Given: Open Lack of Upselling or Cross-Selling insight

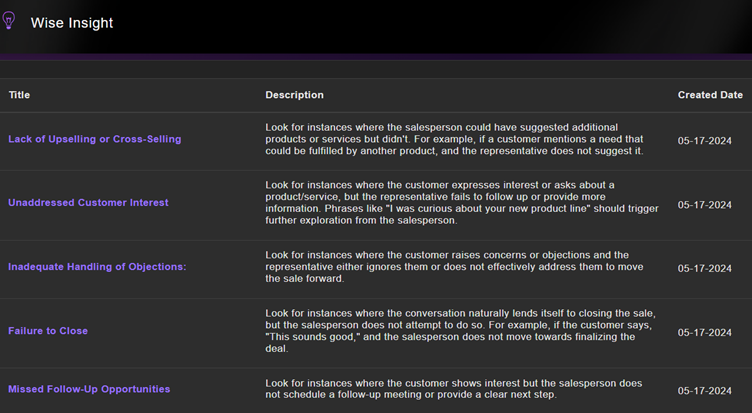Looking at the screenshot, I should coord(95,139).
